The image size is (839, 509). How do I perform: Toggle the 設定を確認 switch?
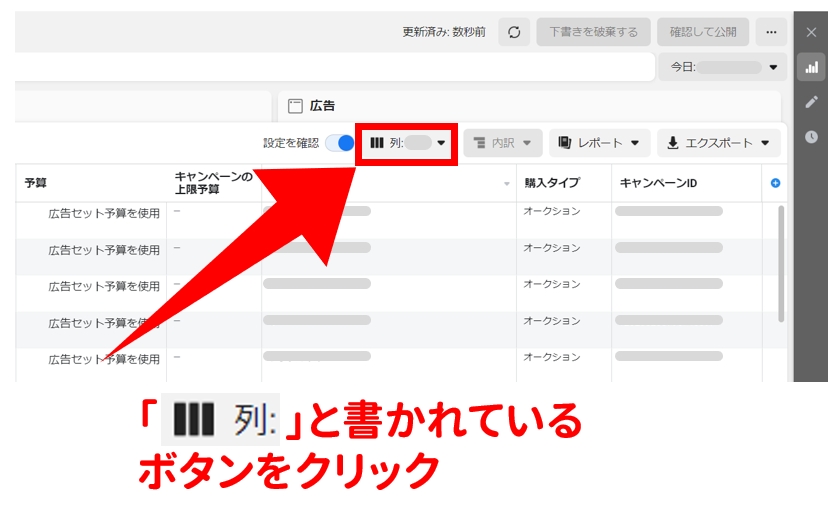[340, 143]
